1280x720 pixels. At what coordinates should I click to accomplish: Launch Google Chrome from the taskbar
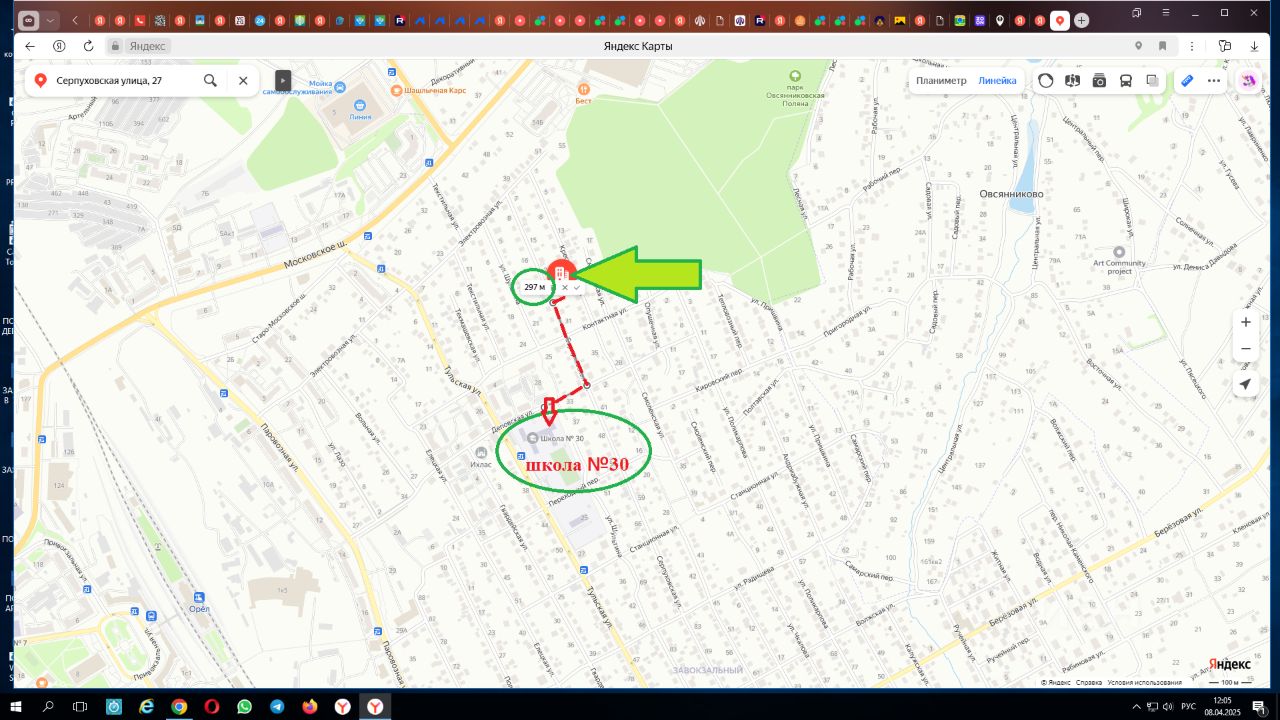179,707
